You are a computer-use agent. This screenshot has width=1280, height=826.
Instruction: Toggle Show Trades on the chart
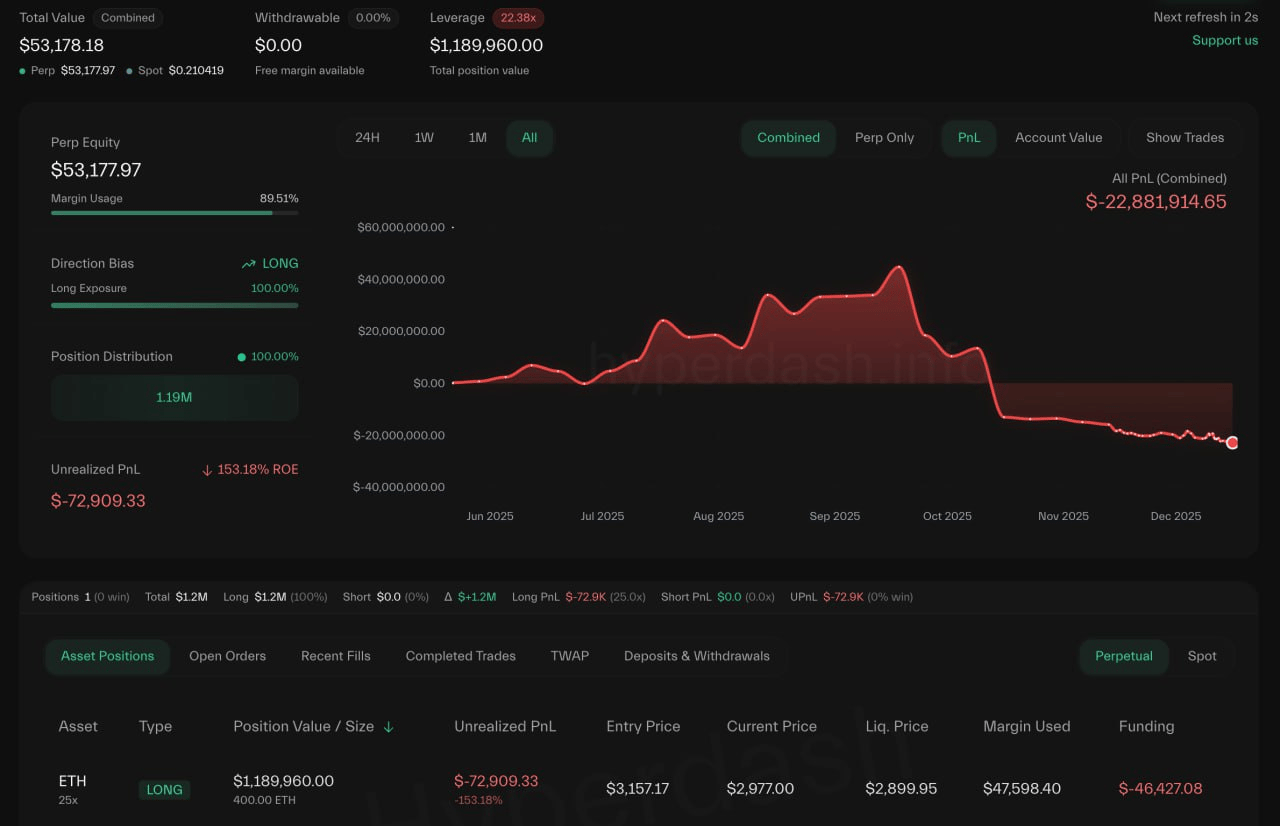pos(1185,138)
